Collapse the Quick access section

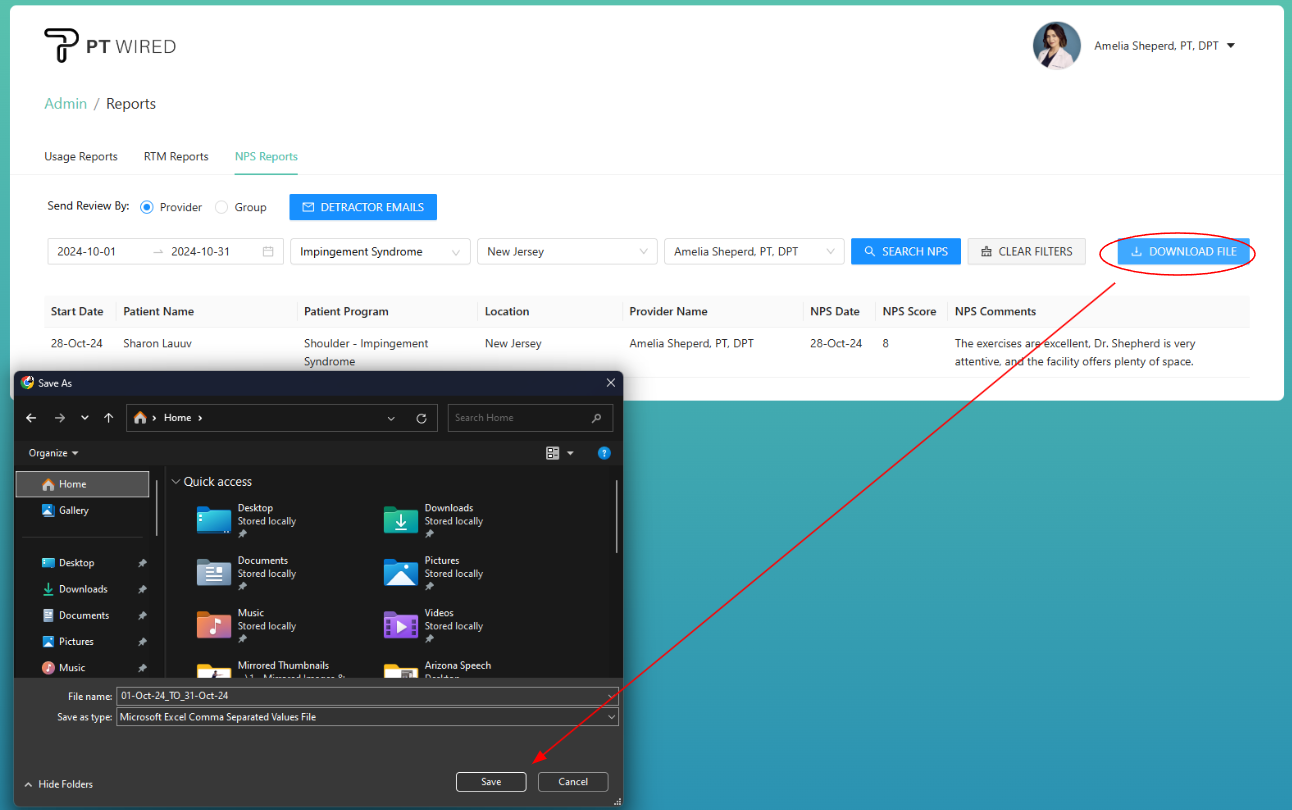(x=177, y=482)
